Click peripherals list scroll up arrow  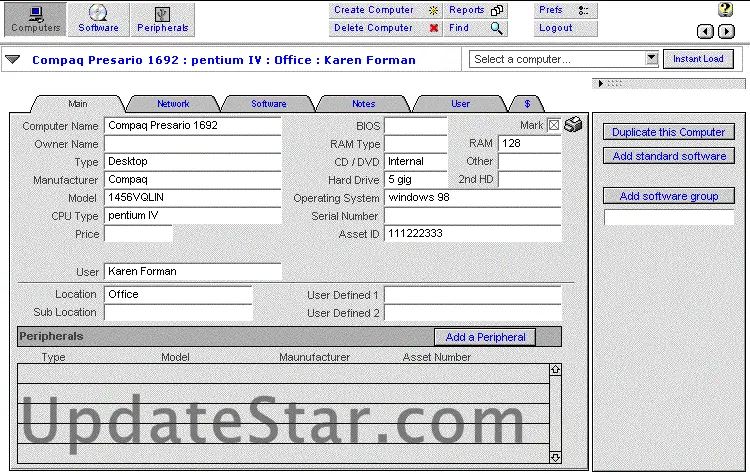point(555,370)
